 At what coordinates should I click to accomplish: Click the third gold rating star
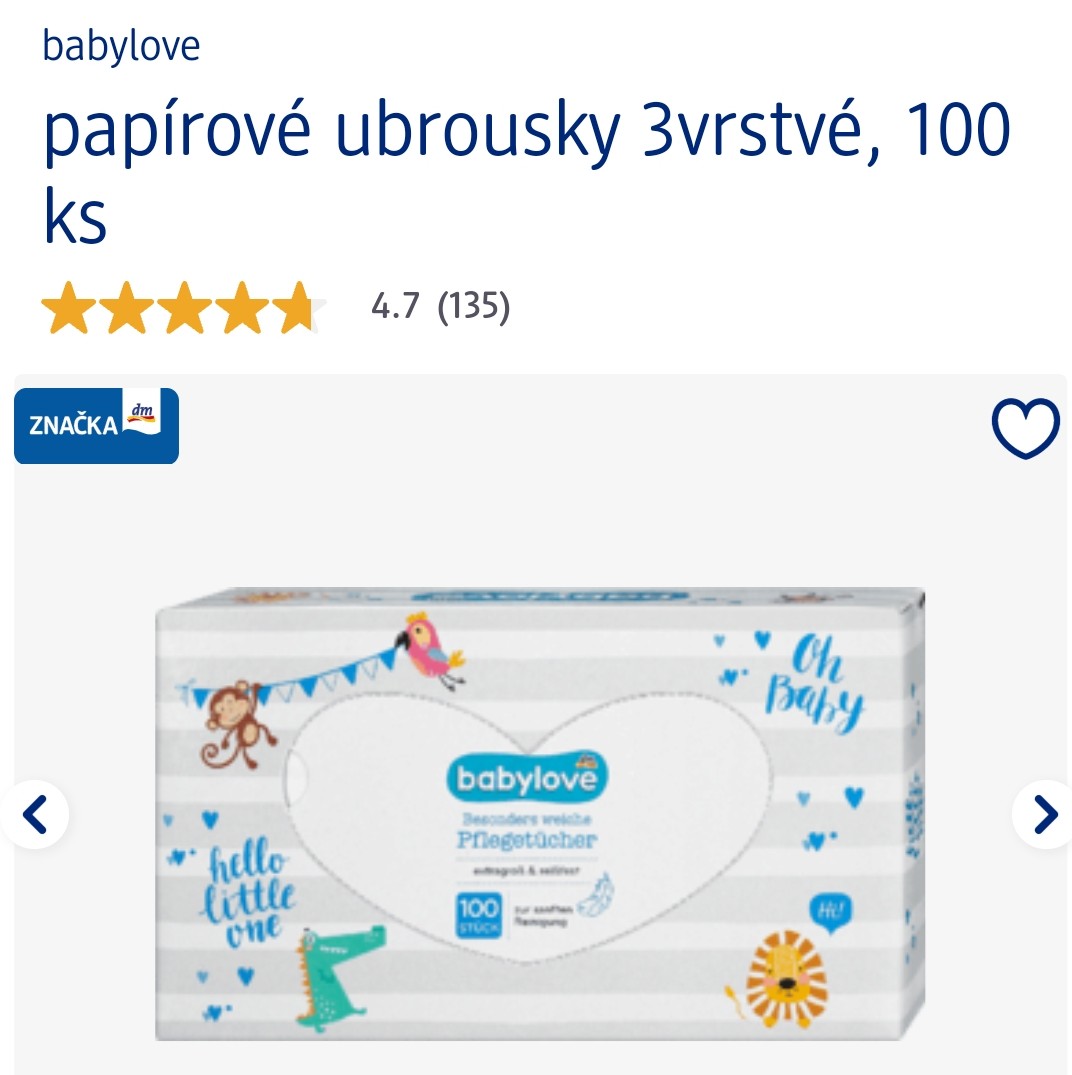pyautogui.click(x=184, y=307)
